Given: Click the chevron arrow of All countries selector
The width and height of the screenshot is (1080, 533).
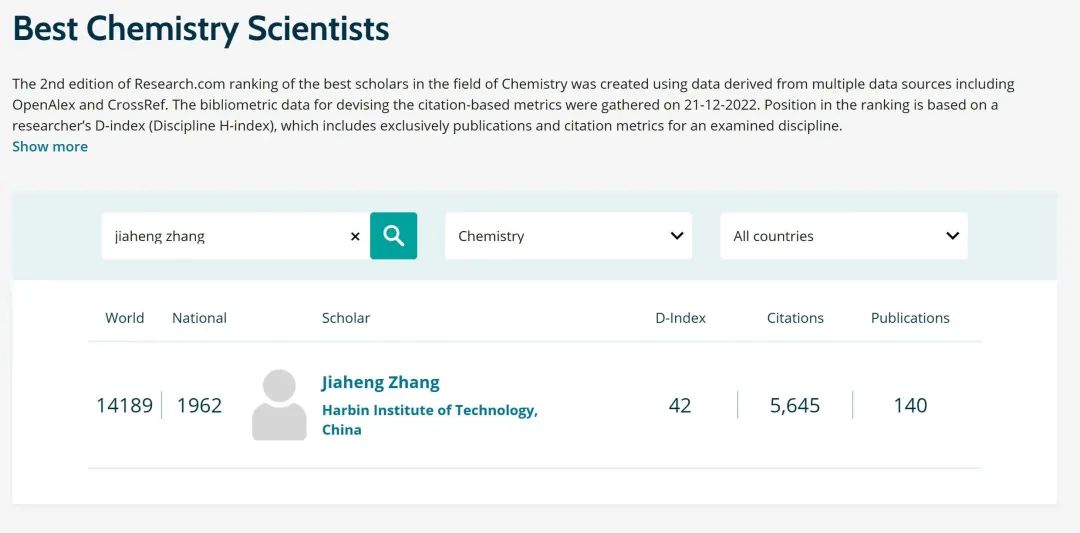Looking at the screenshot, I should [953, 236].
